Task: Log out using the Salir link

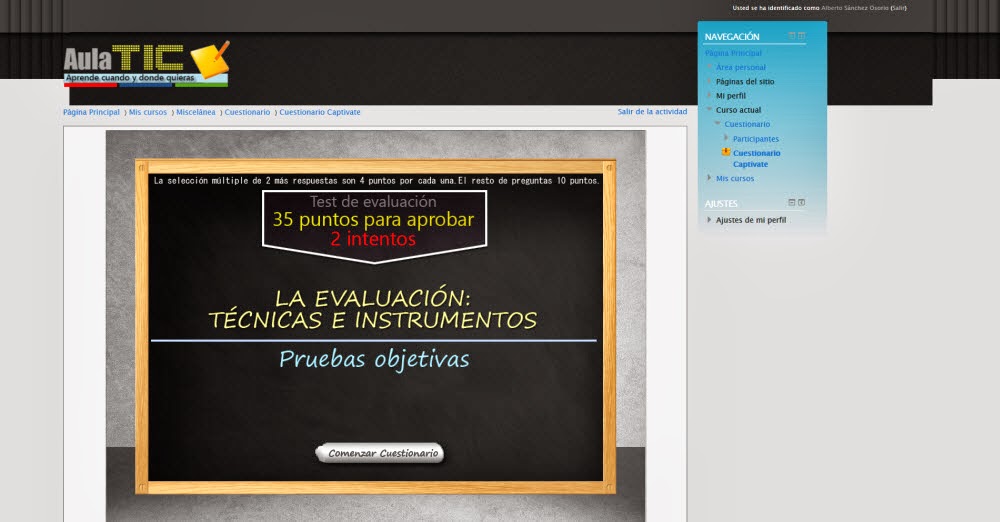Action: pyautogui.click(x=898, y=8)
